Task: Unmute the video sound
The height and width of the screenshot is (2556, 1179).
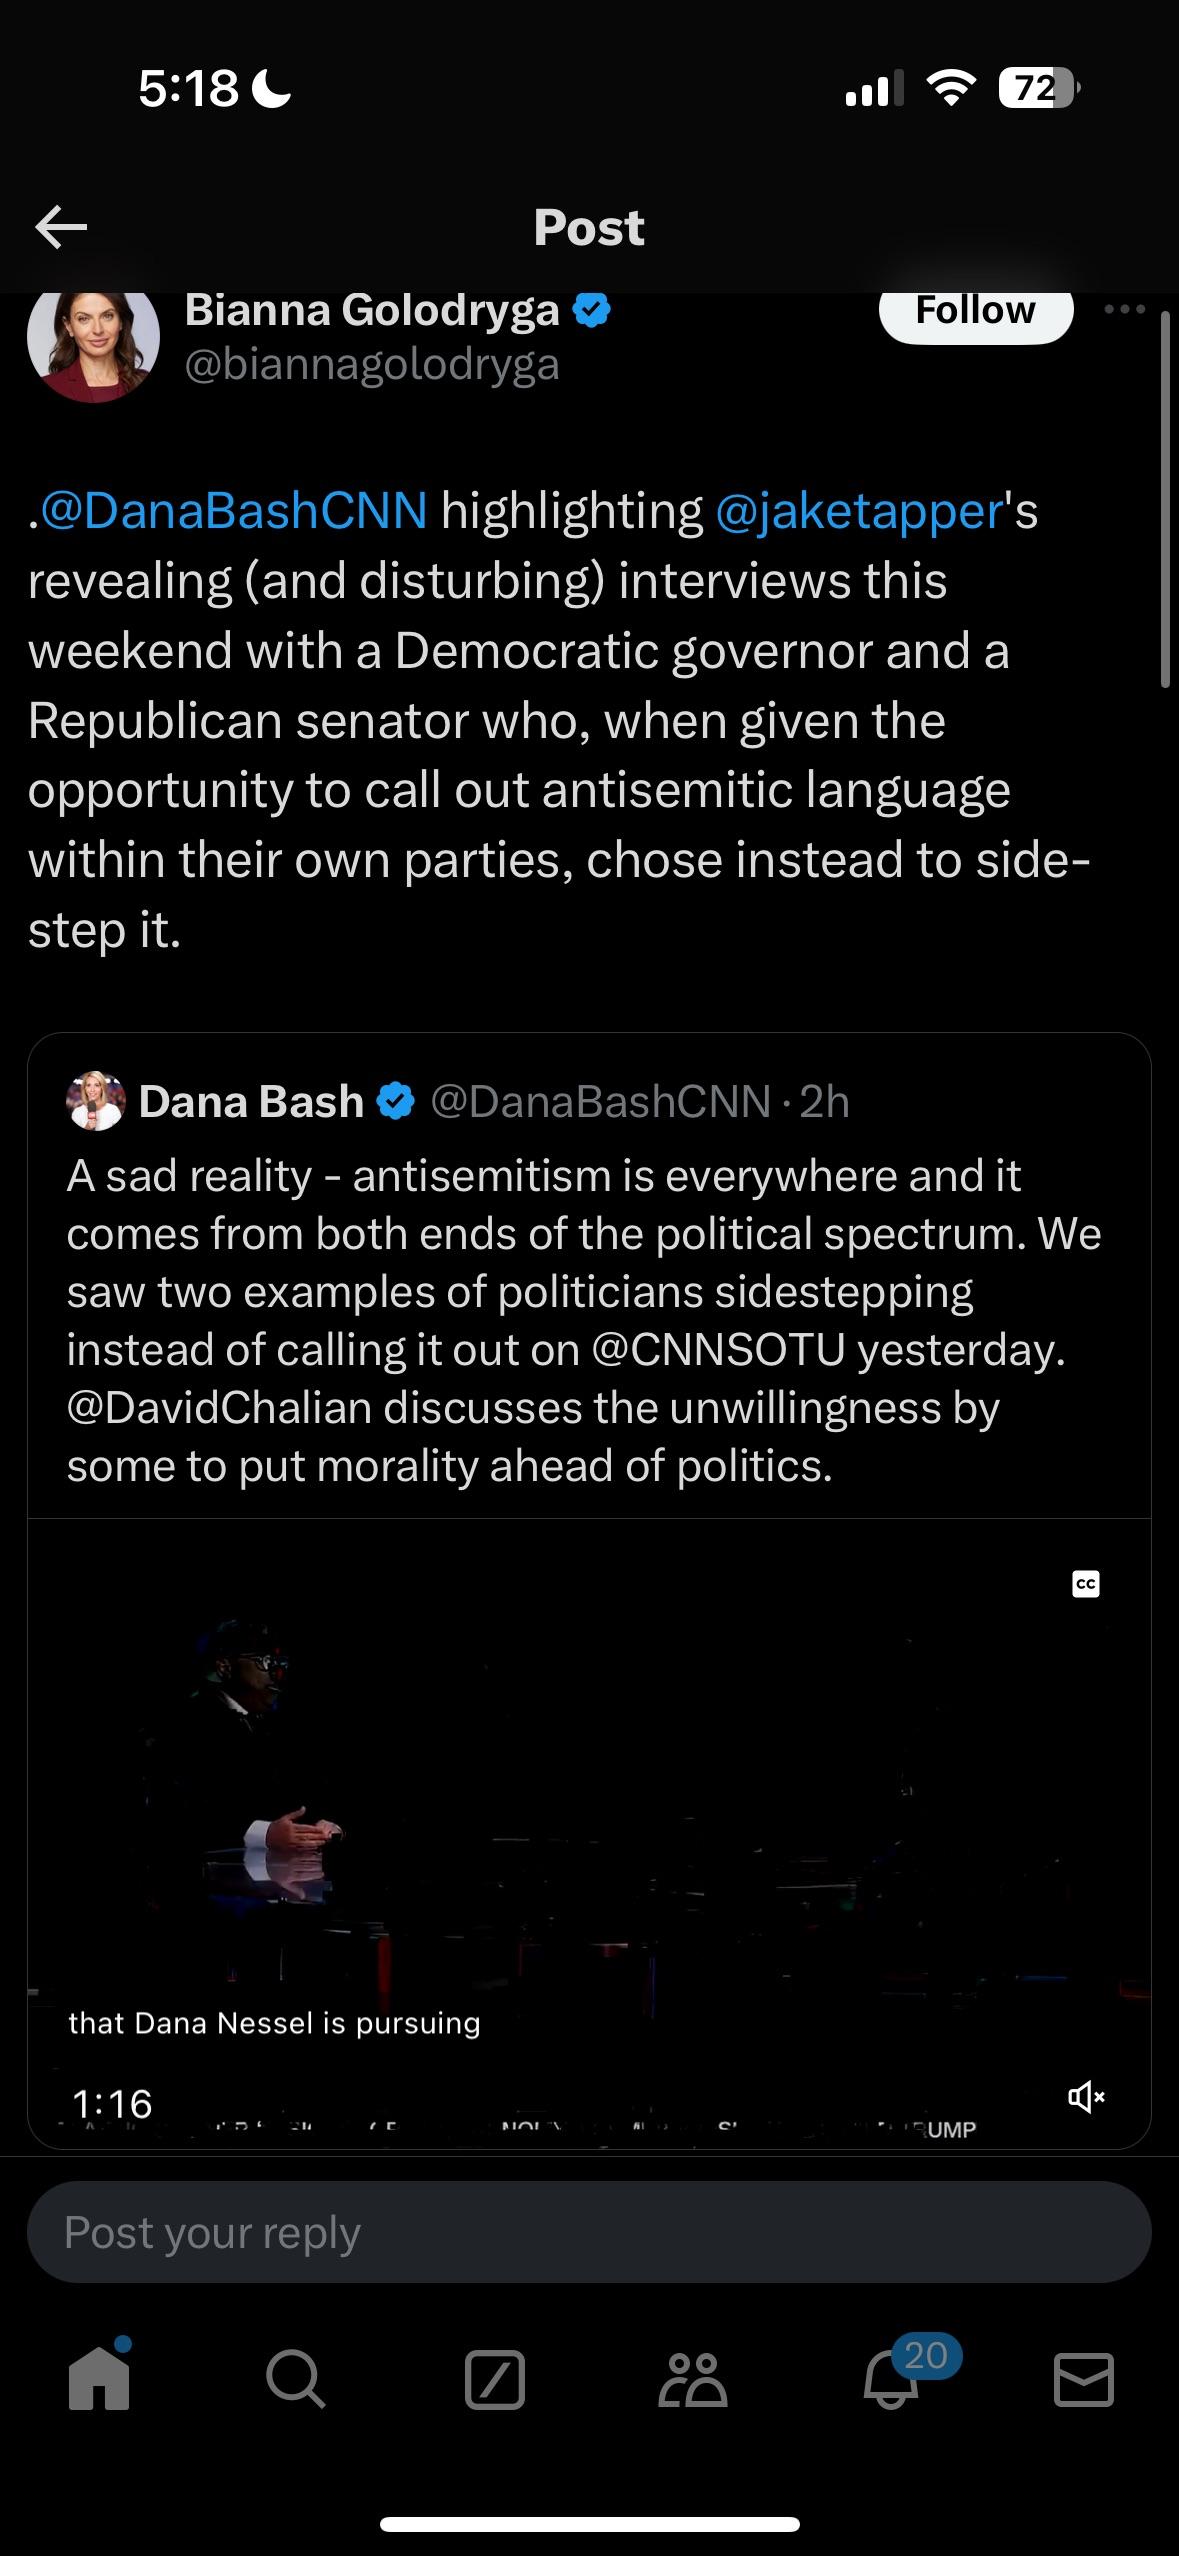Action: (1086, 2096)
